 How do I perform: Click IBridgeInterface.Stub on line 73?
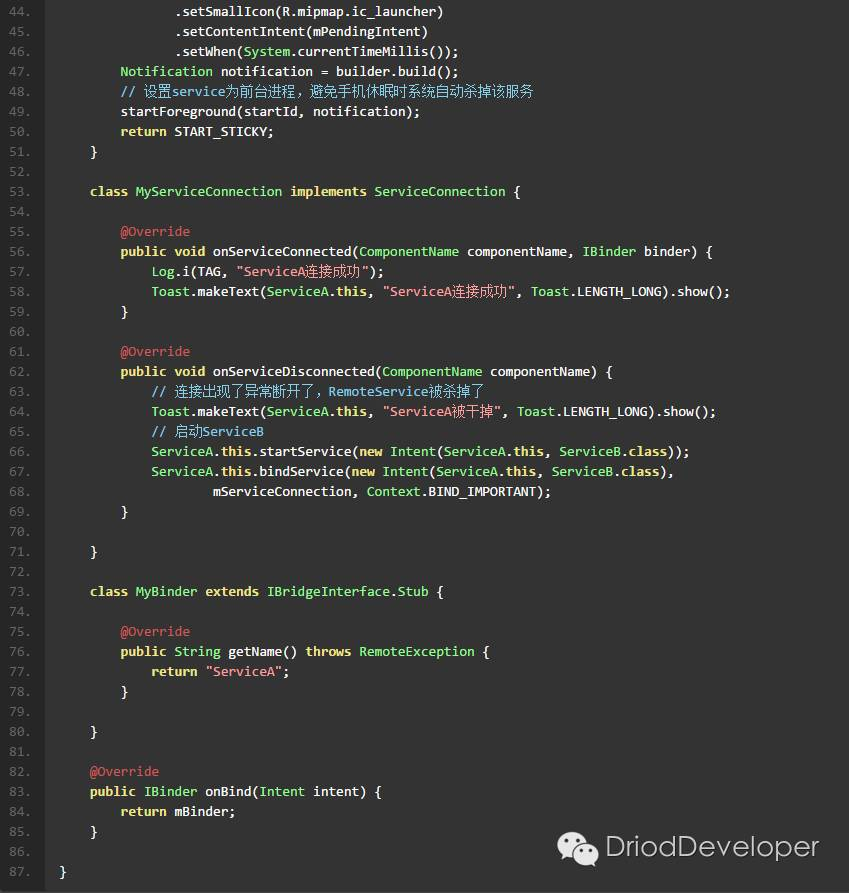click(347, 591)
